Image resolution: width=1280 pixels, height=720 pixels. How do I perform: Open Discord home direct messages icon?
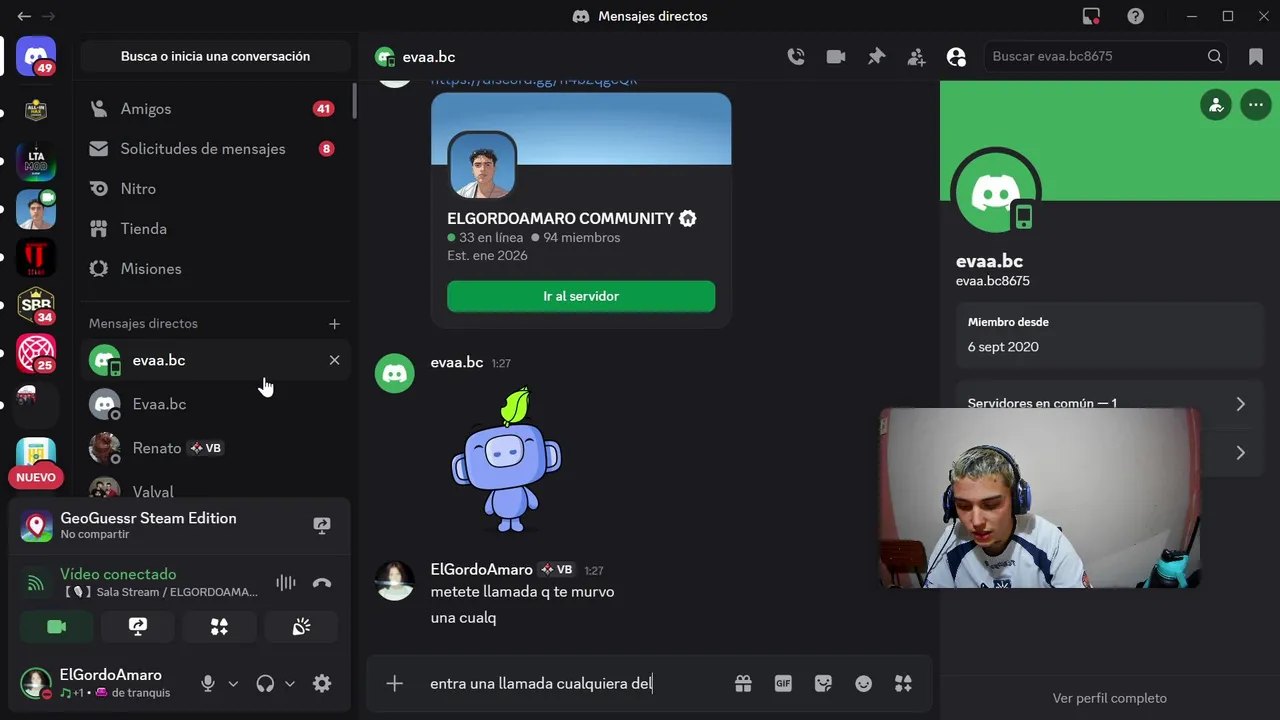point(36,56)
